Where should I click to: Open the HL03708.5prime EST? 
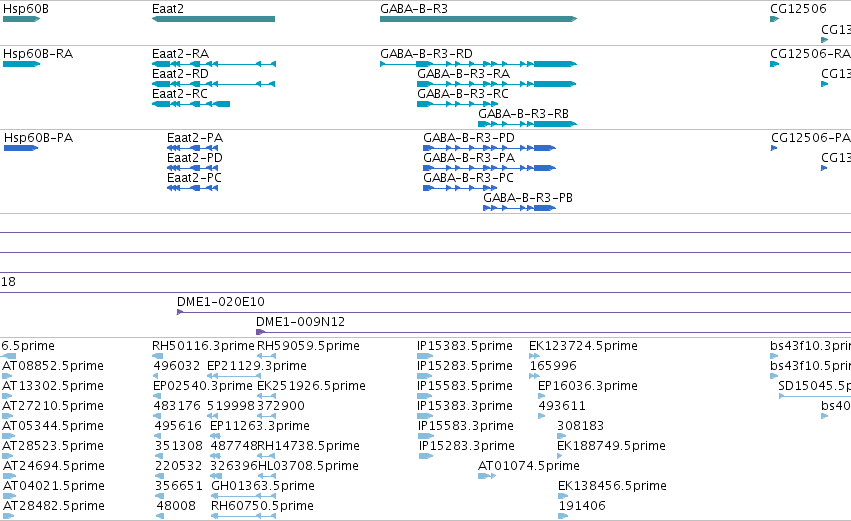coord(308,466)
